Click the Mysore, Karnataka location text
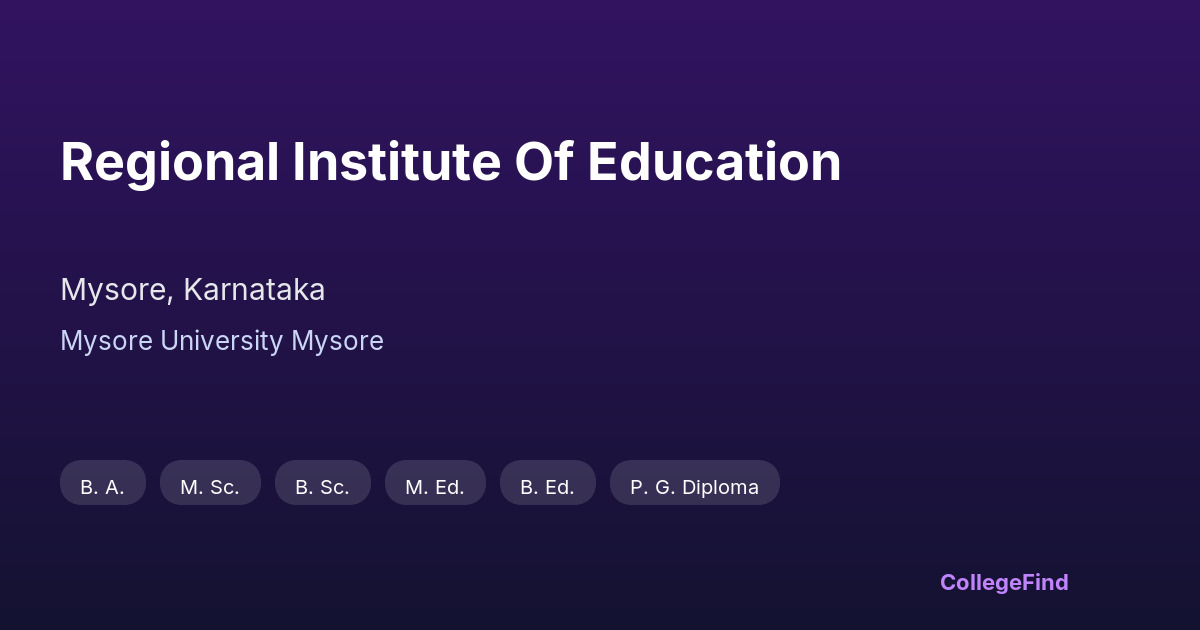 [x=192, y=290]
